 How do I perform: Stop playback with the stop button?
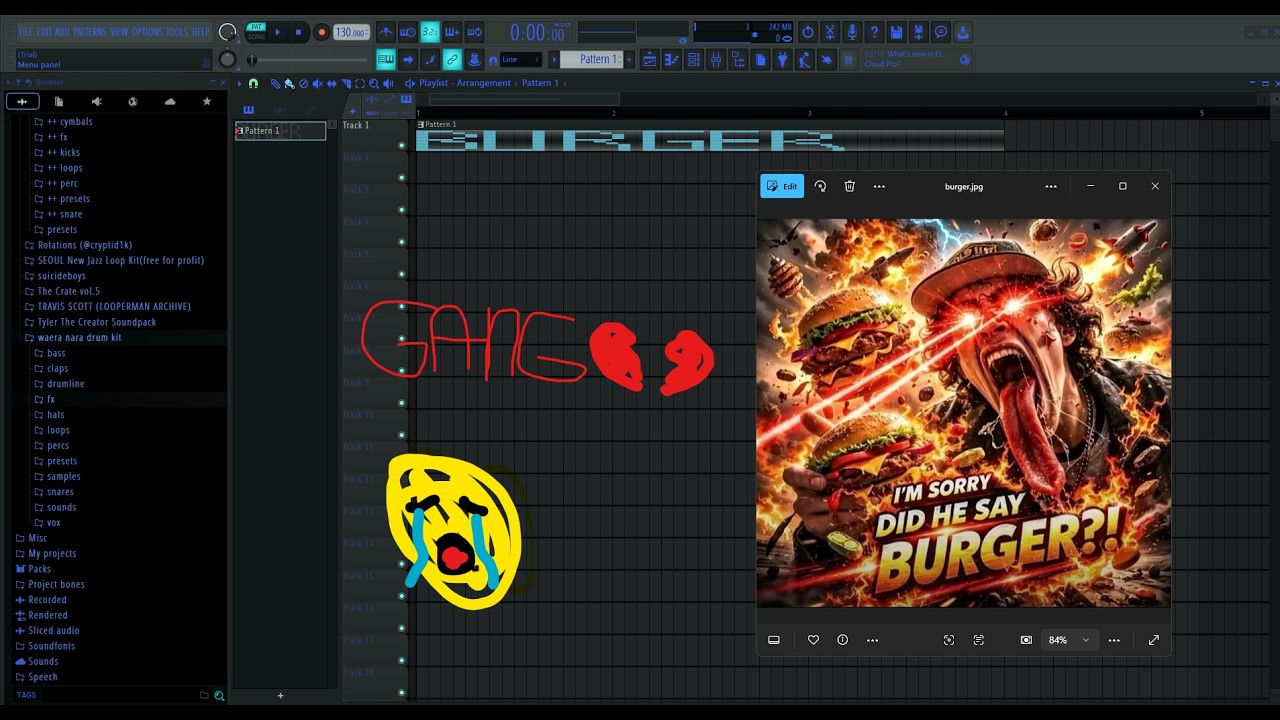pyautogui.click(x=298, y=32)
